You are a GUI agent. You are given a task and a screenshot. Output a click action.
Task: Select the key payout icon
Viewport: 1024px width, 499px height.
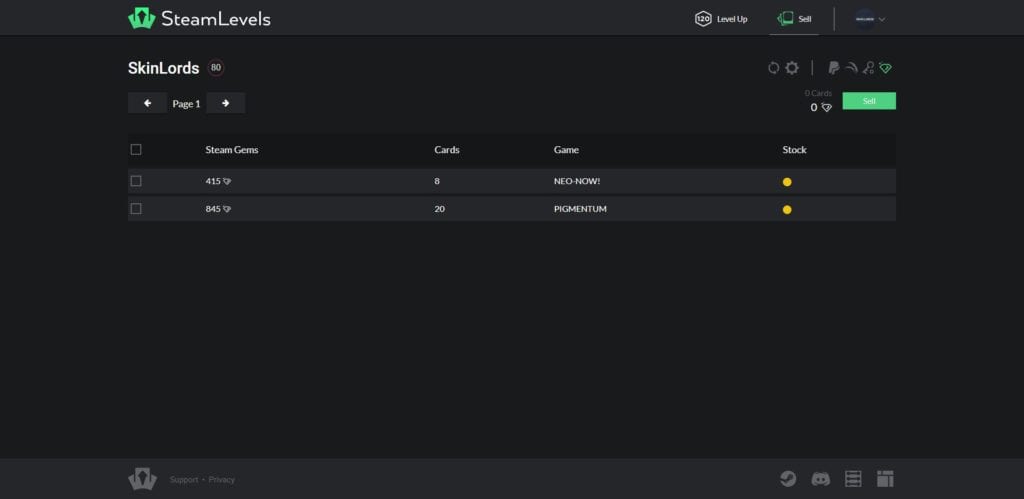coord(868,68)
